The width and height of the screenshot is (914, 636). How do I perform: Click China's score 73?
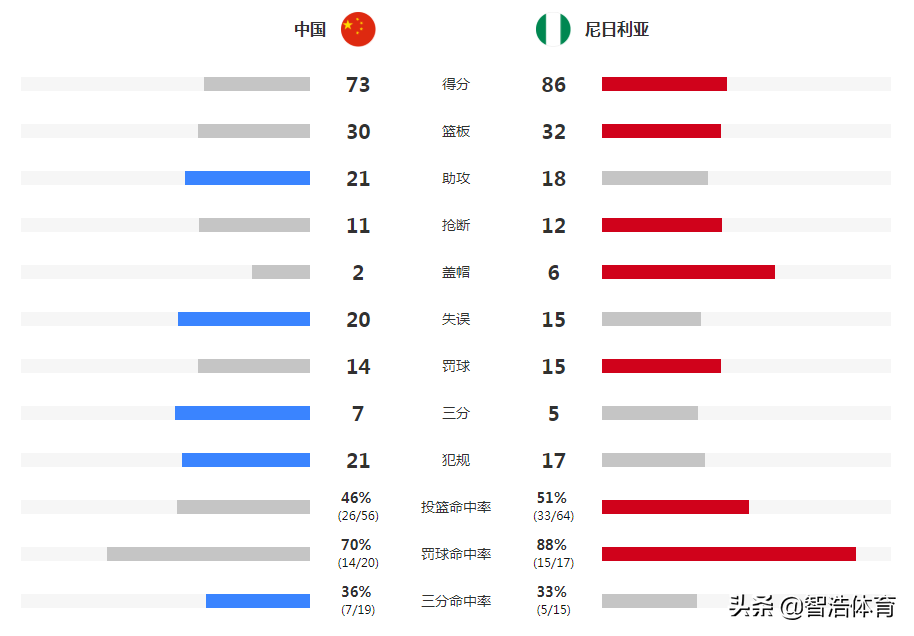[358, 85]
